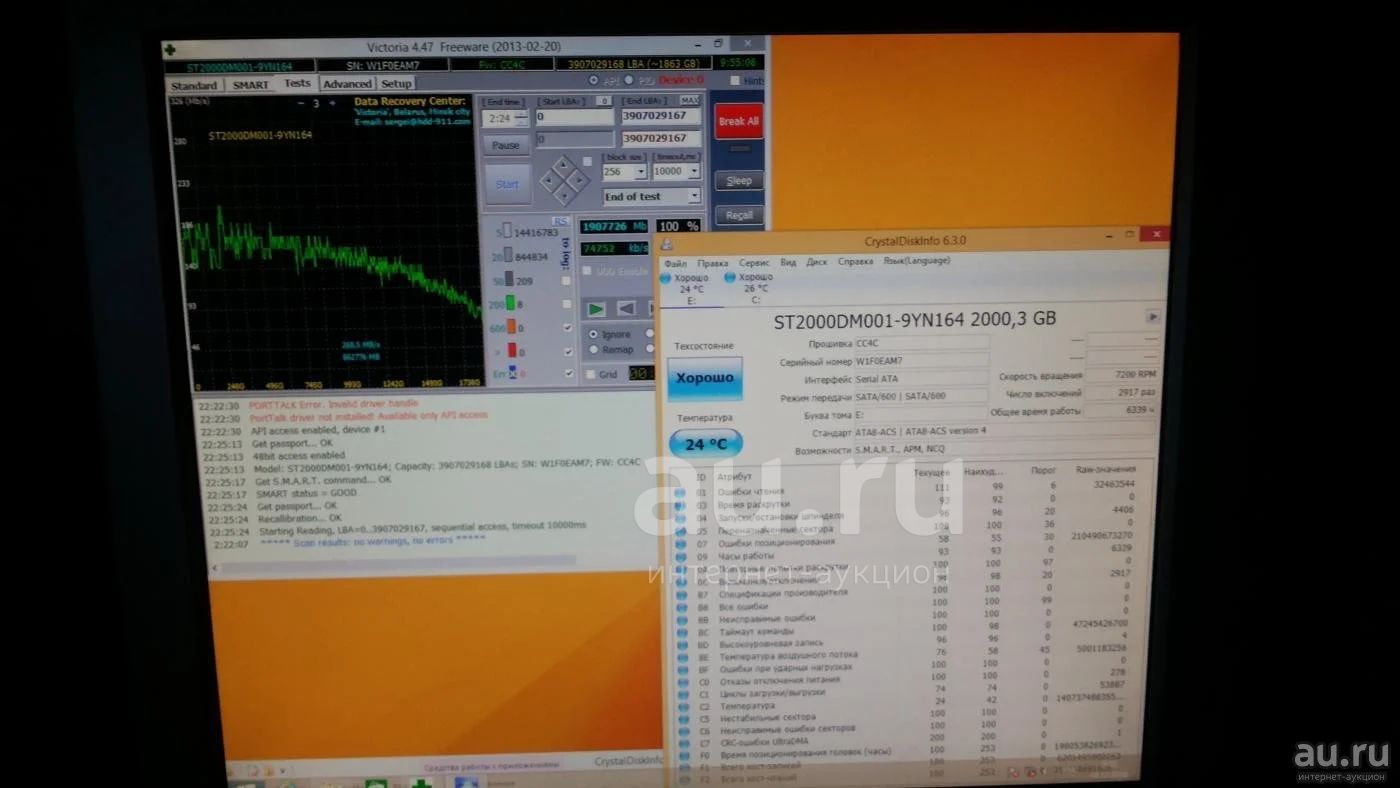Open the Файл menu
The width and height of the screenshot is (1400, 788).
pyautogui.click(x=675, y=264)
